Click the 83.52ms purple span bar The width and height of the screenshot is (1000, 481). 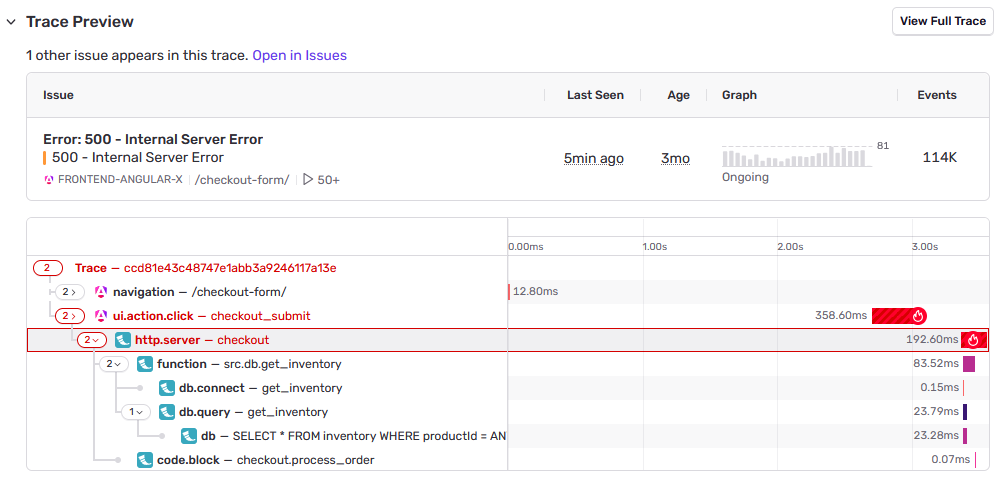tap(969, 364)
